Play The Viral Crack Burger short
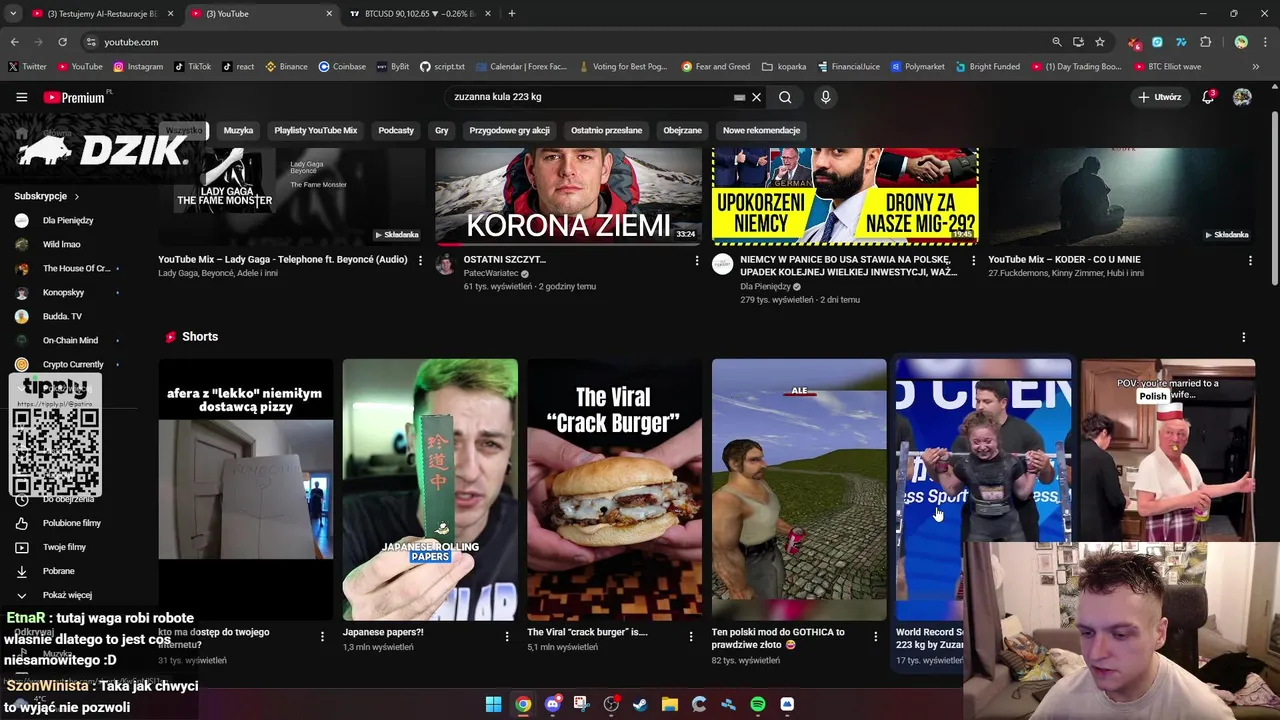Screen dimensions: 1280x720 (x=614, y=490)
